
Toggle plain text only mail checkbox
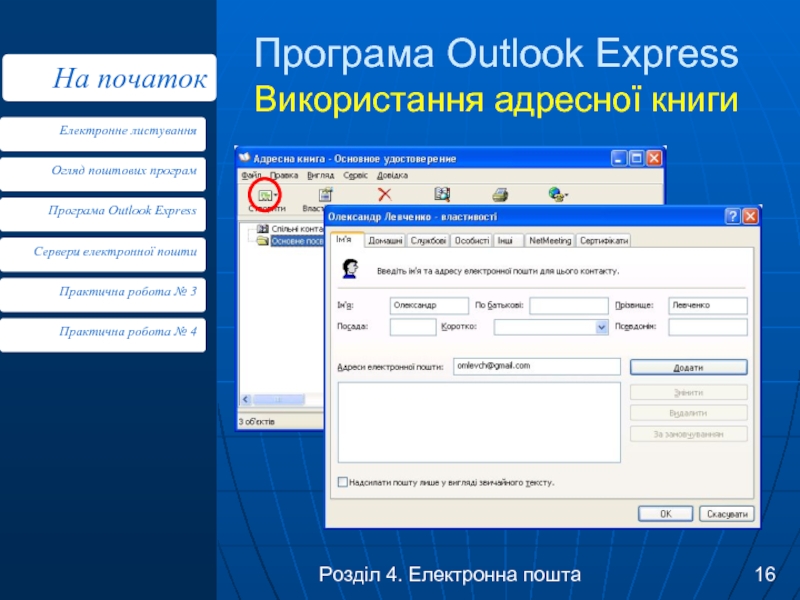(x=343, y=482)
